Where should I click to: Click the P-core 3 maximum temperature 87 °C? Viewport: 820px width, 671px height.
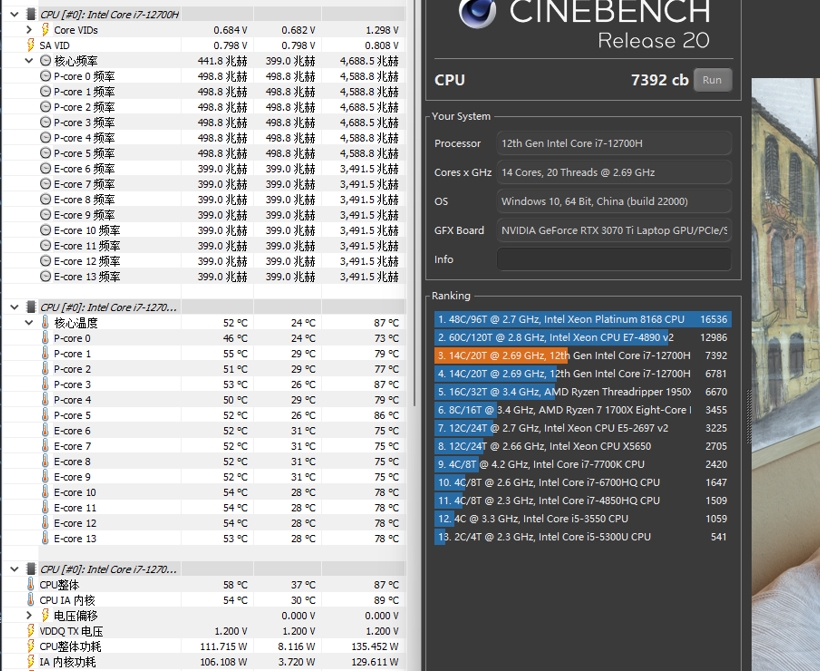[x=386, y=384]
